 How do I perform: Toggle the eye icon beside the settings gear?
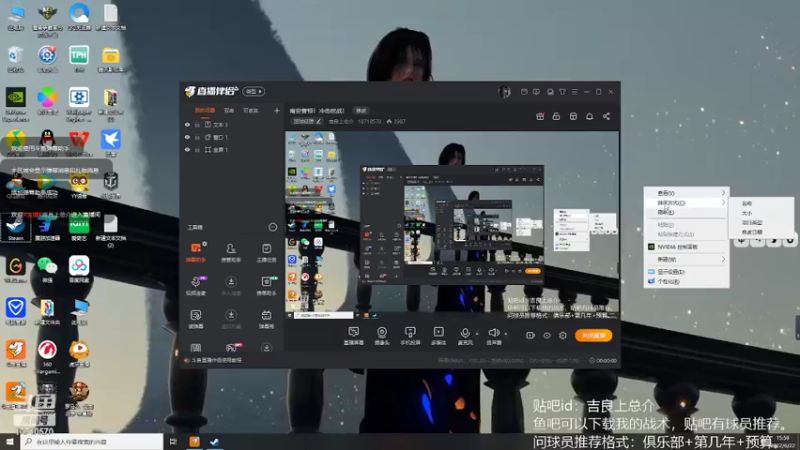(546, 336)
